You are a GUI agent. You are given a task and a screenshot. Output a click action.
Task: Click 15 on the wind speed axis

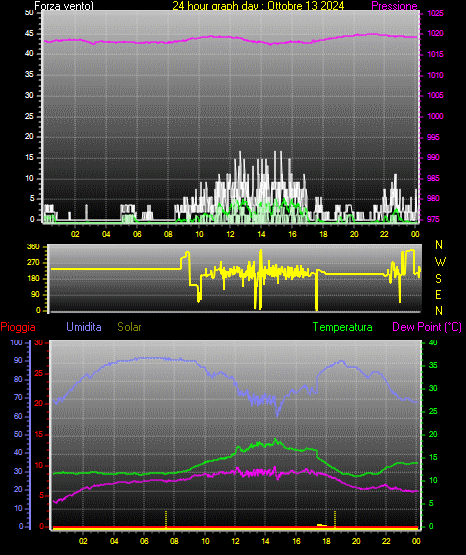coord(29,158)
